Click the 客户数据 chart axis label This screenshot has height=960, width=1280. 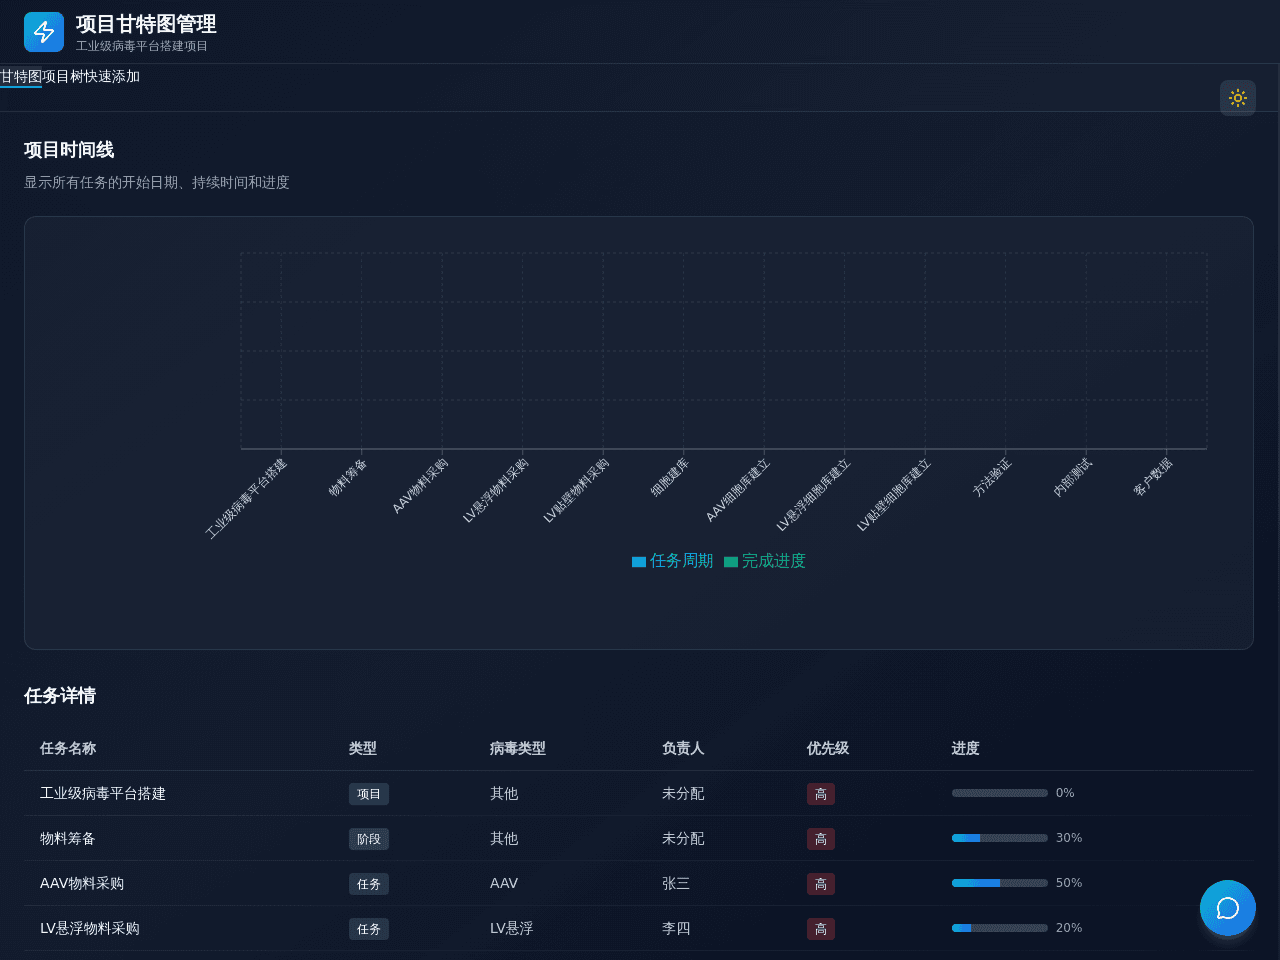click(x=1152, y=477)
